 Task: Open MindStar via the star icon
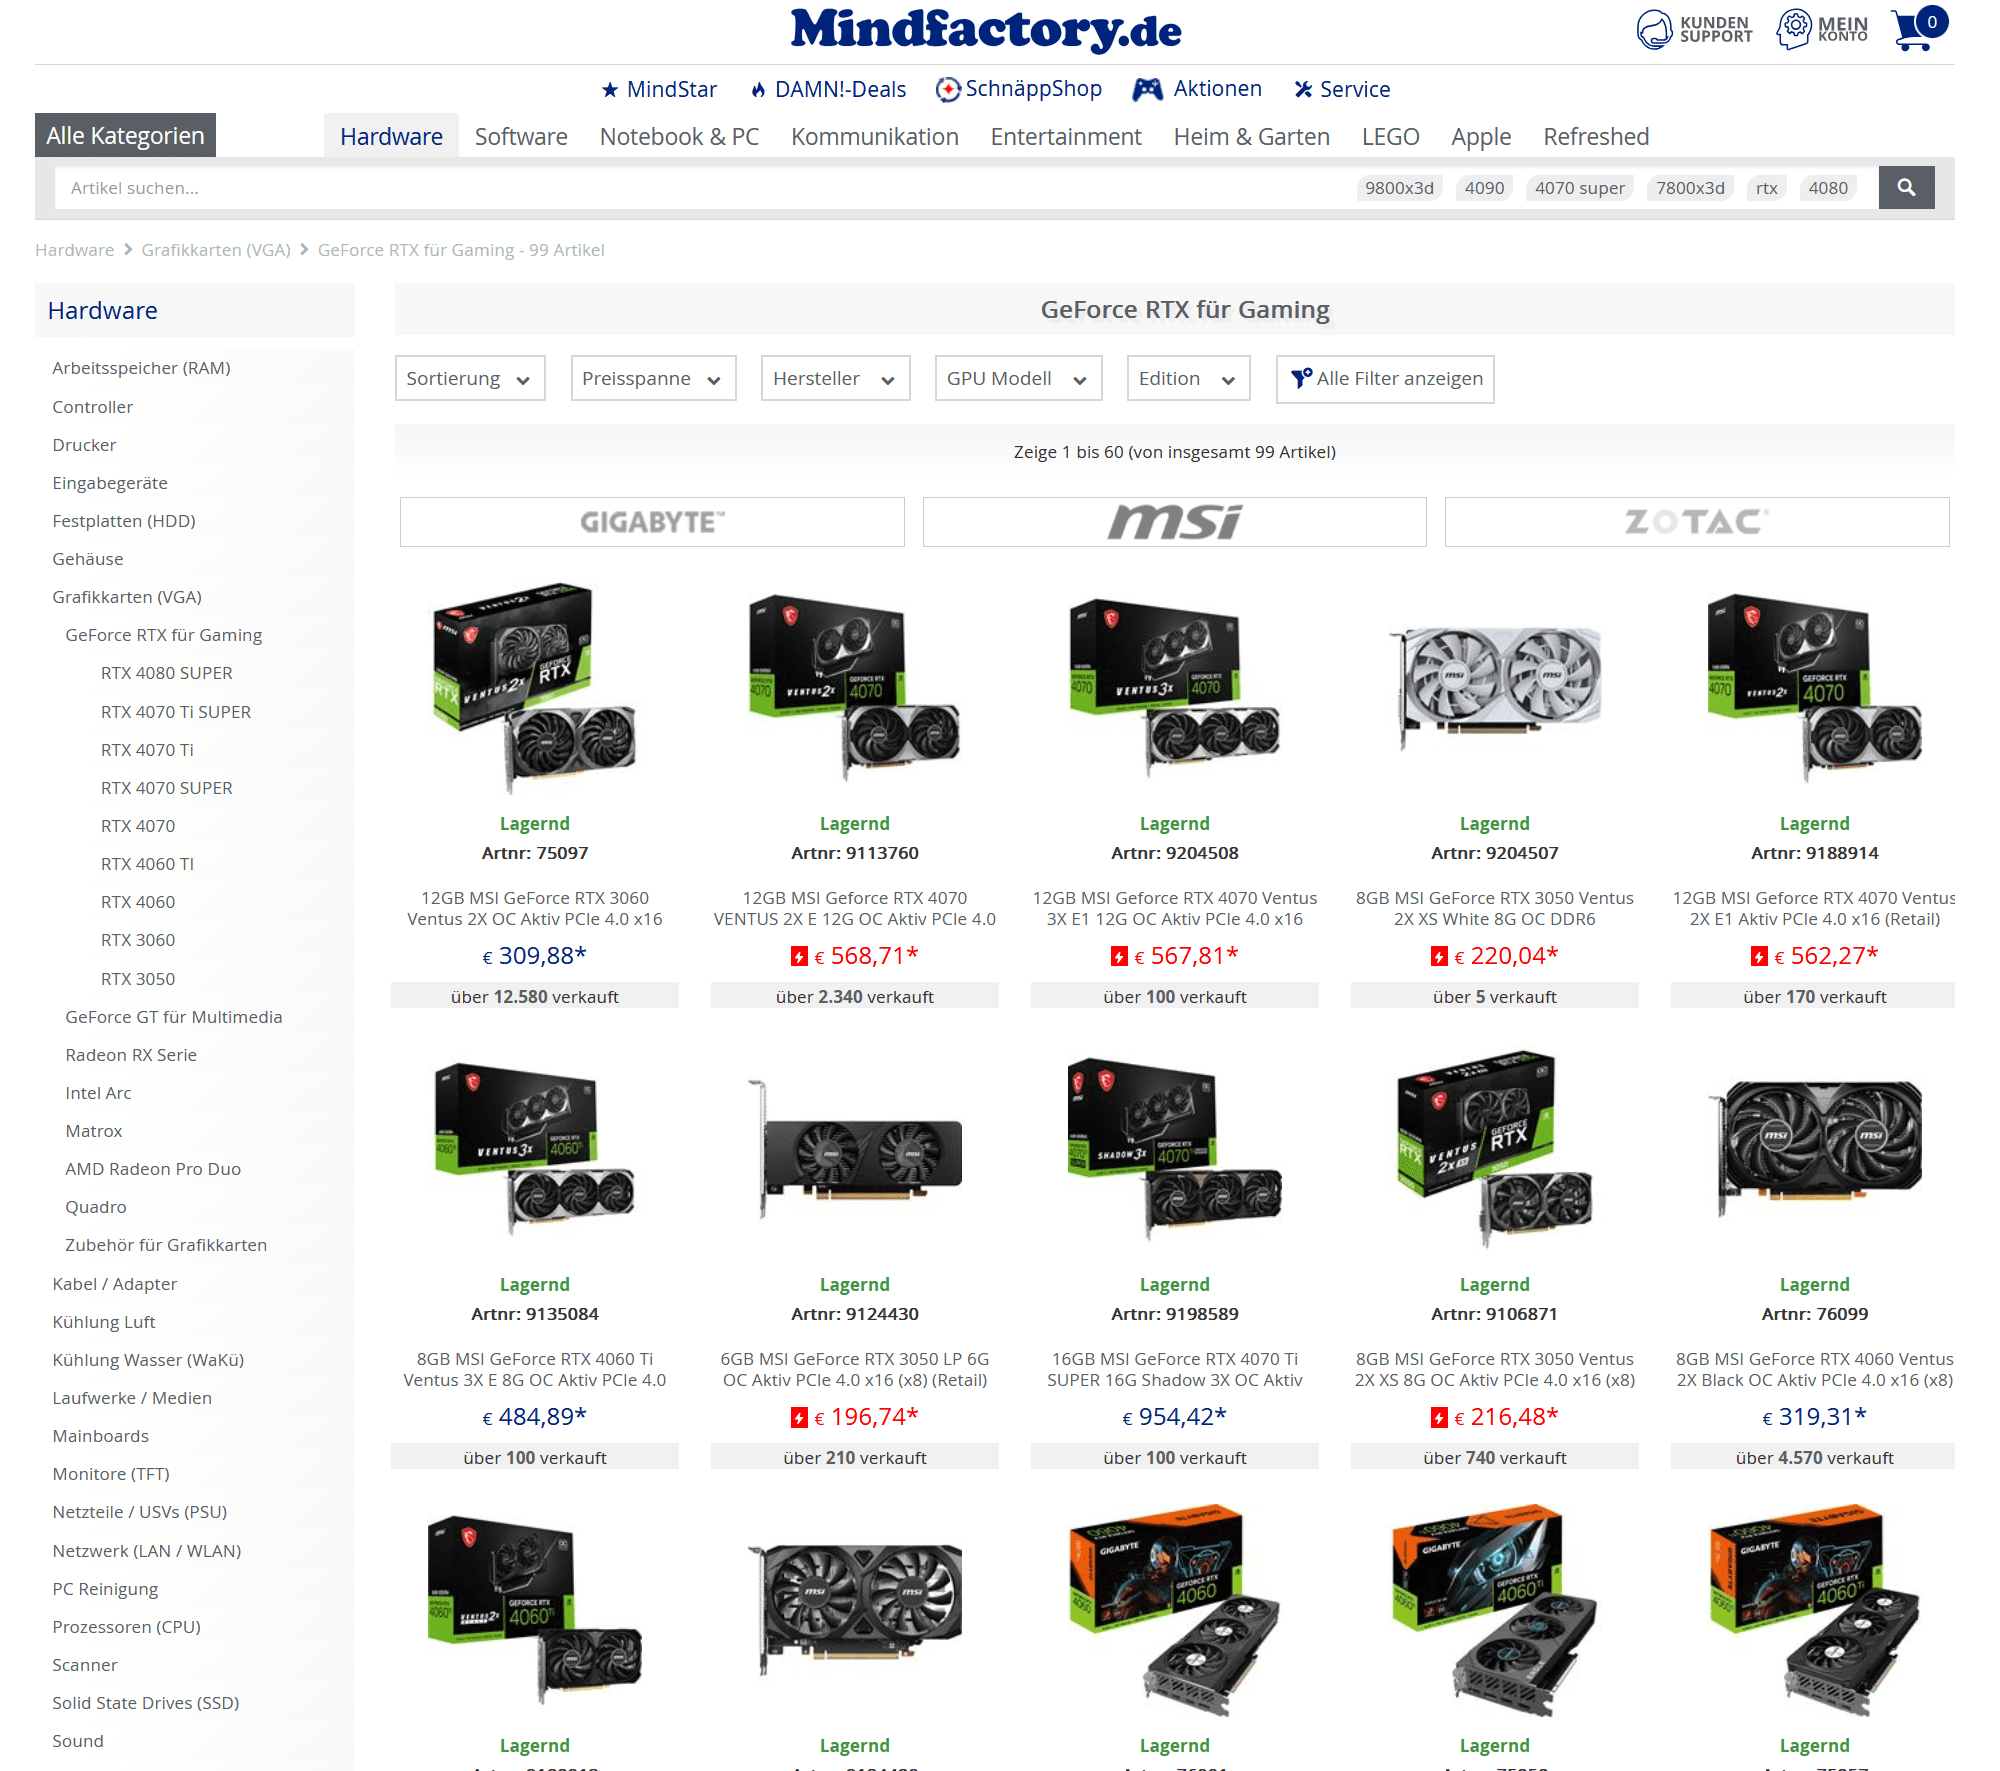610,90
